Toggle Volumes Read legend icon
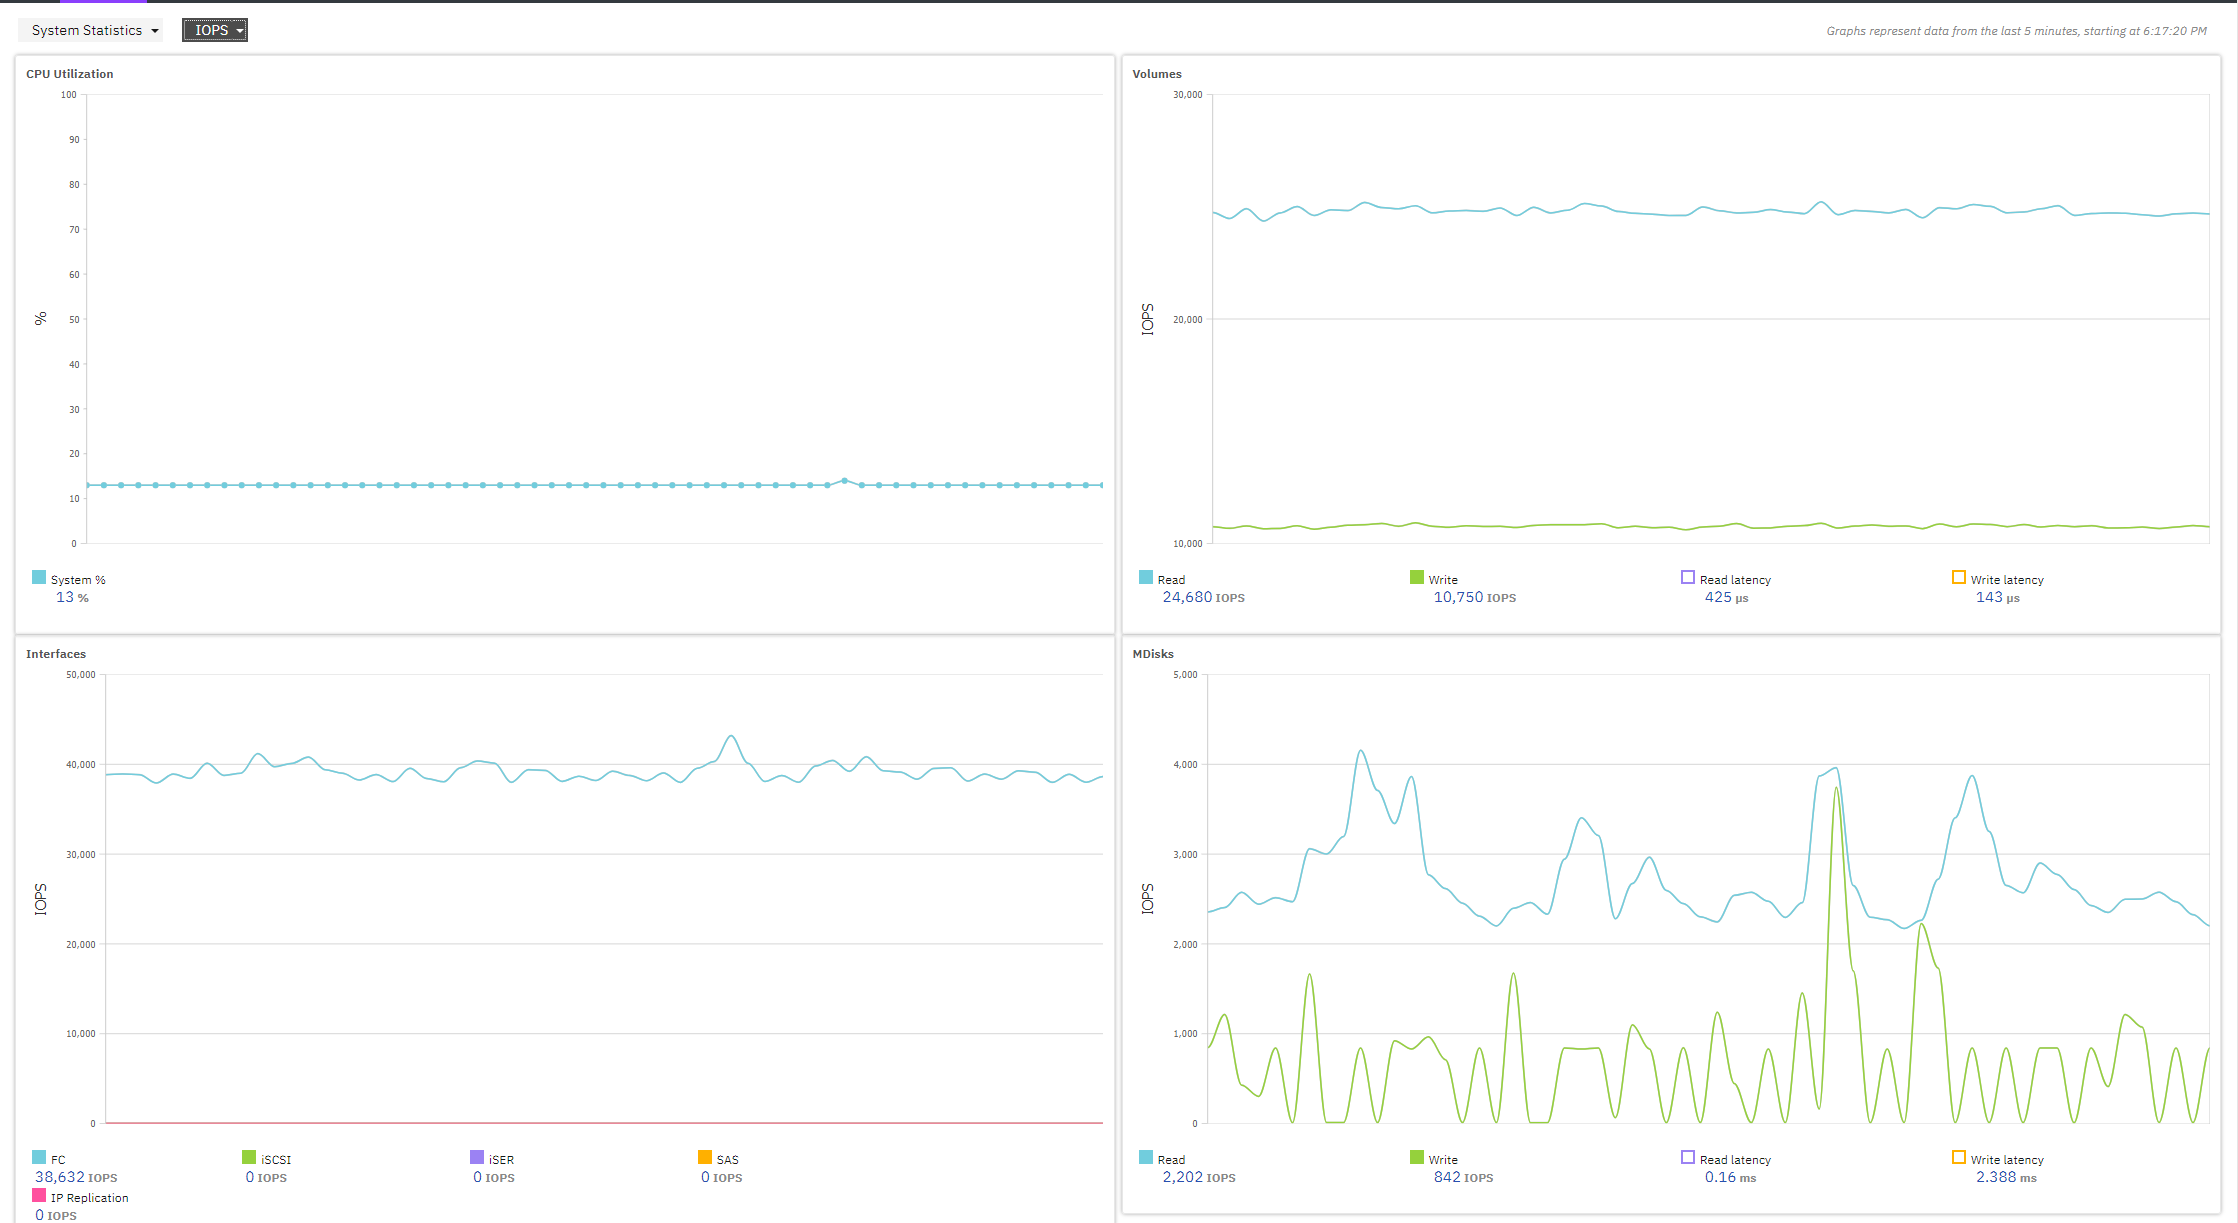This screenshot has height=1223, width=2238. [x=1146, y=577]
